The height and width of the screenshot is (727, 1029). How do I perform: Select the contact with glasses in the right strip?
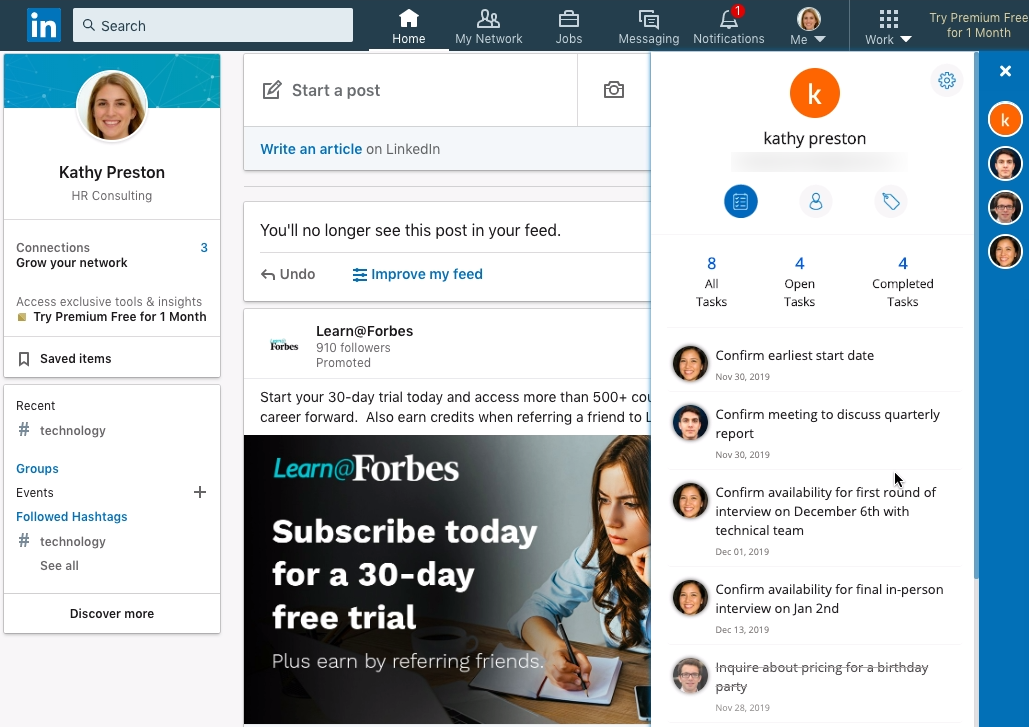click(x=1005, y=207)
